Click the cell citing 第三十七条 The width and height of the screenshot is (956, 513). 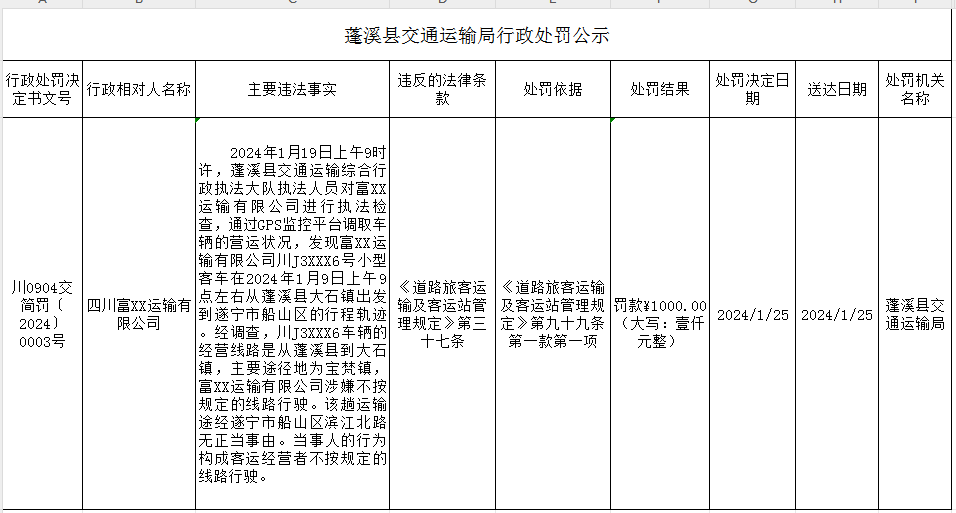[442, 314]
